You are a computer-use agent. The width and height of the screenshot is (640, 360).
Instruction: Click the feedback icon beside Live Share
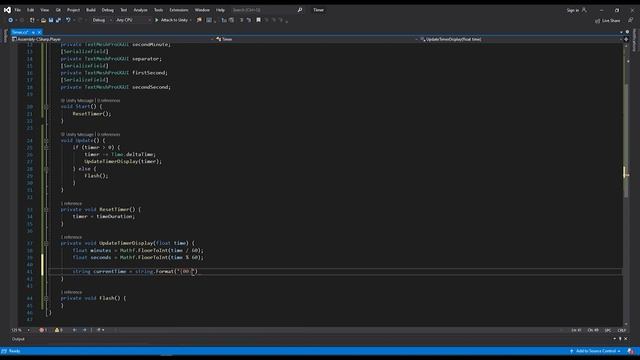pyautogui.click(x=631, y=20)
